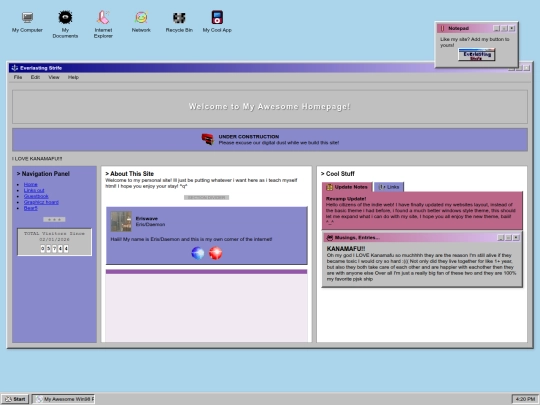Minimize the Musings, Entries window
Viewport: 540px width, 405px height.
click(x=501, y=238)
